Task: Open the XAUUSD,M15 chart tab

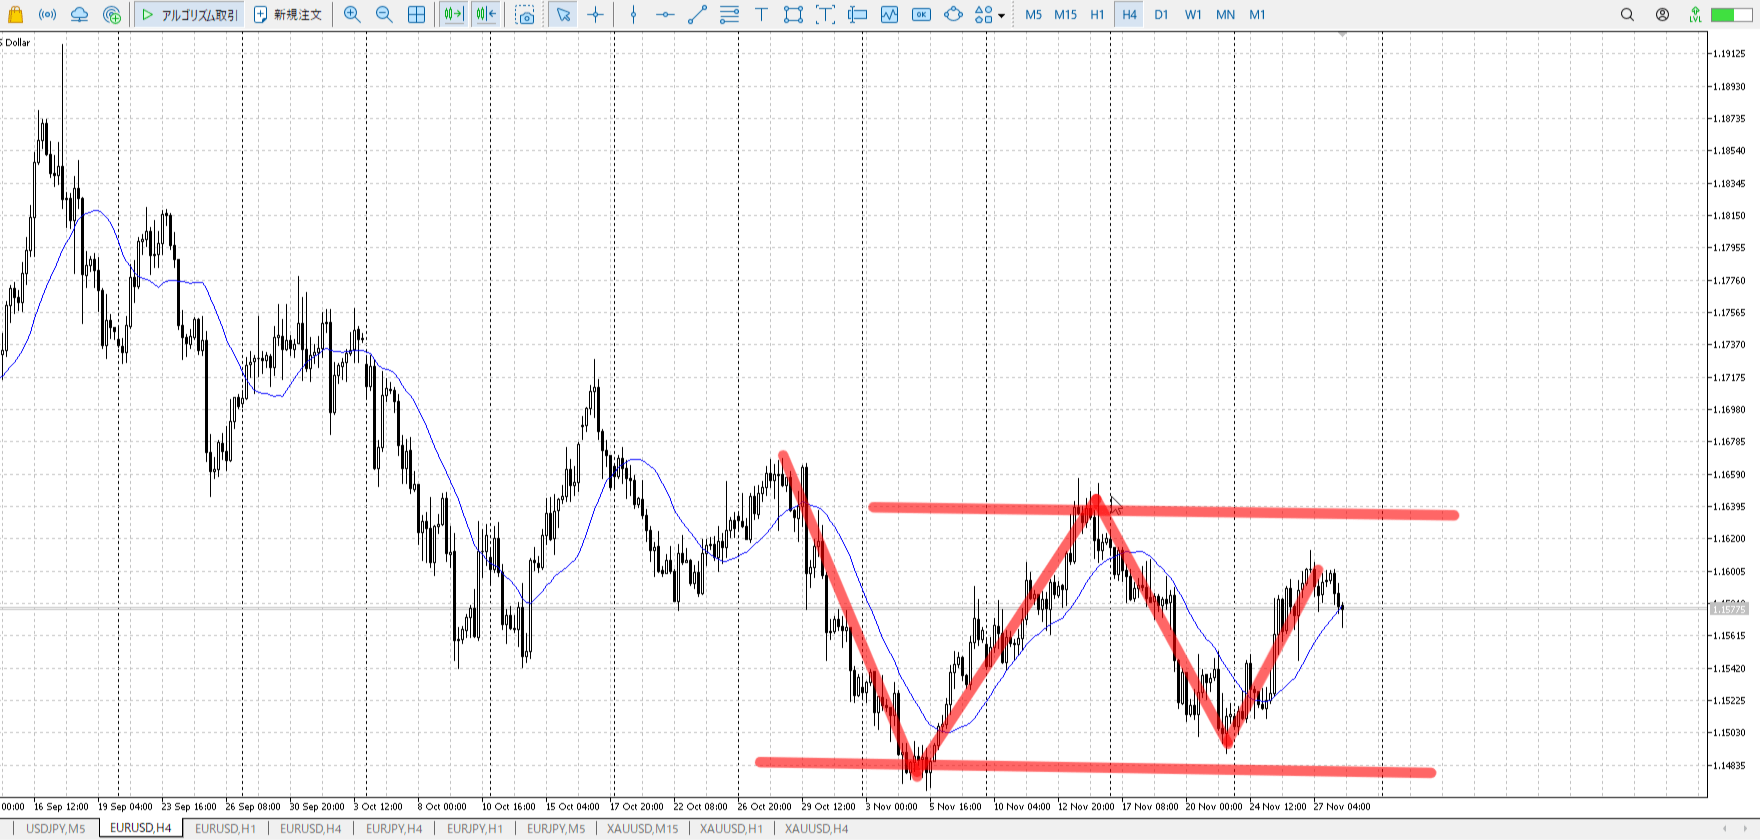Action: pos(642,828)
